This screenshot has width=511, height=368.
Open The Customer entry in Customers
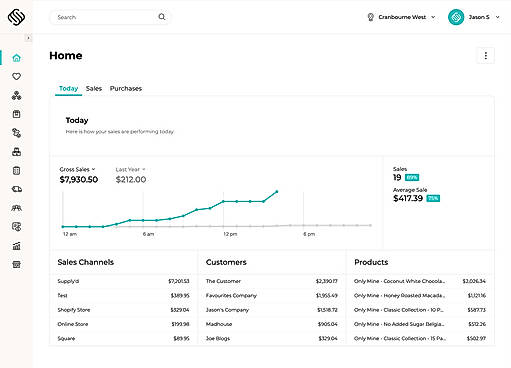click(x=272, y=281)
